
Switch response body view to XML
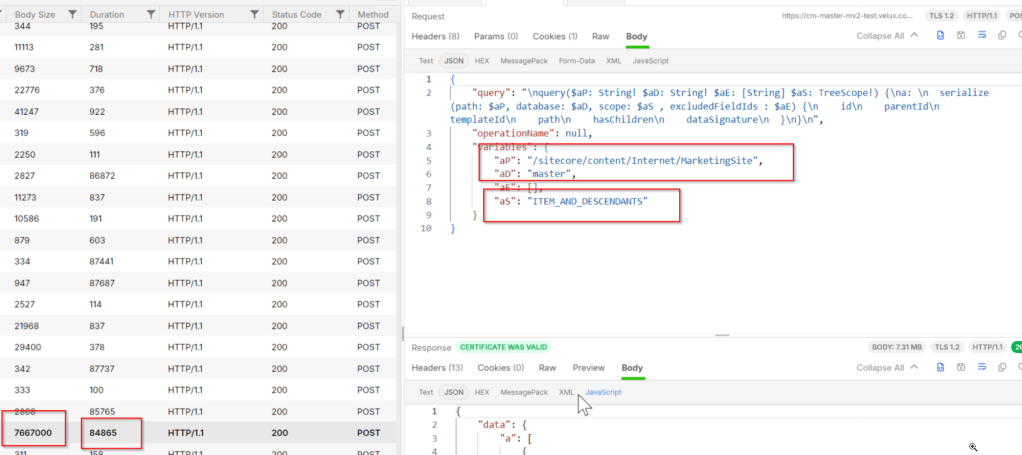click(567, 392)
